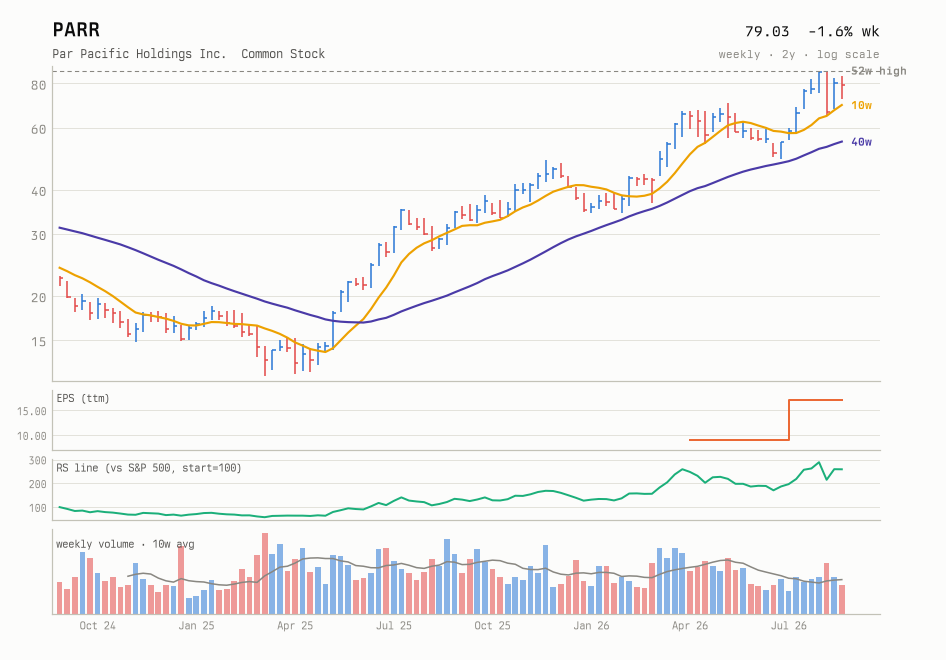The image size is (946, 660).
Task: Click the 40 price axis label
Action: (x=39, y=191)
